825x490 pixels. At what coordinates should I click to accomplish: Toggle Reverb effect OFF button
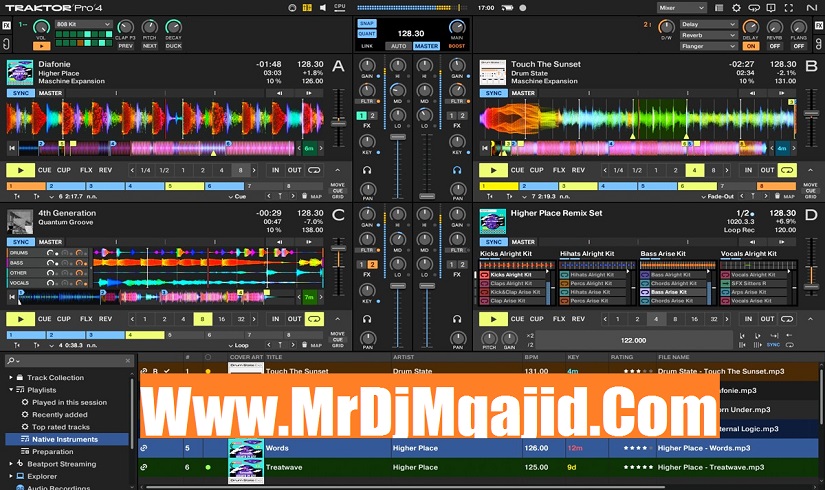coord(774,46)
